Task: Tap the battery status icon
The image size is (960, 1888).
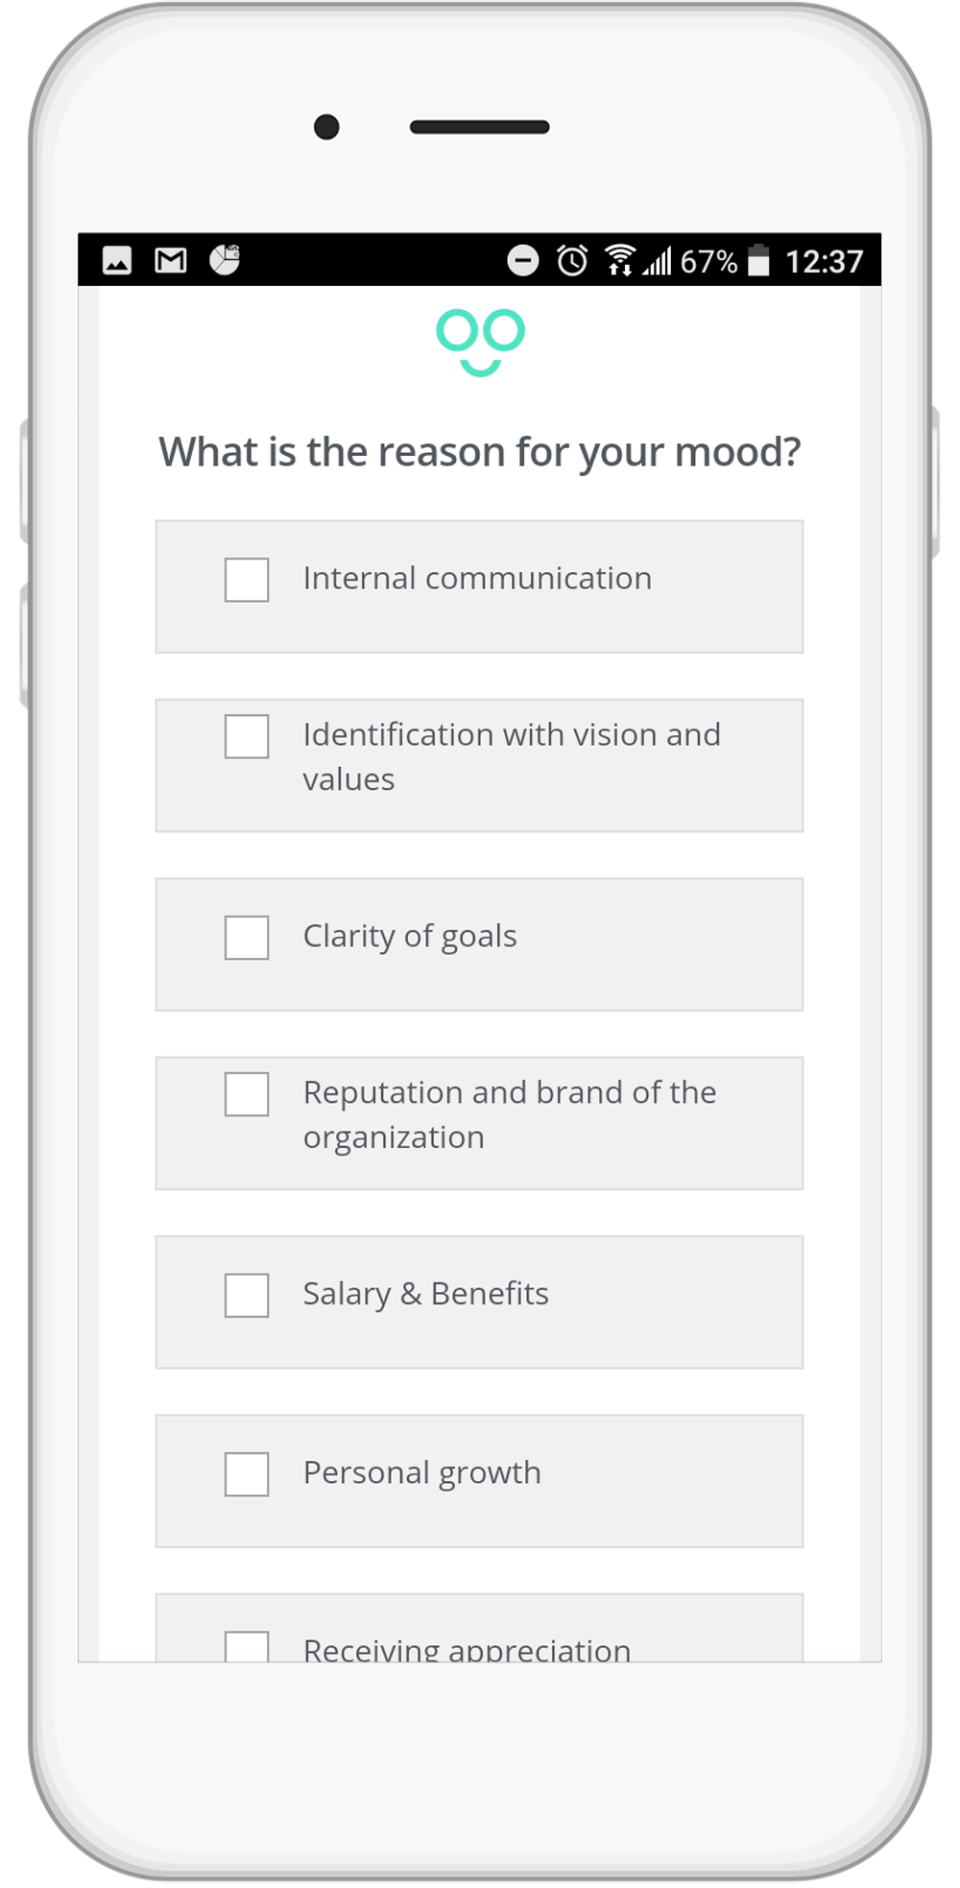Action: [760, 261]
